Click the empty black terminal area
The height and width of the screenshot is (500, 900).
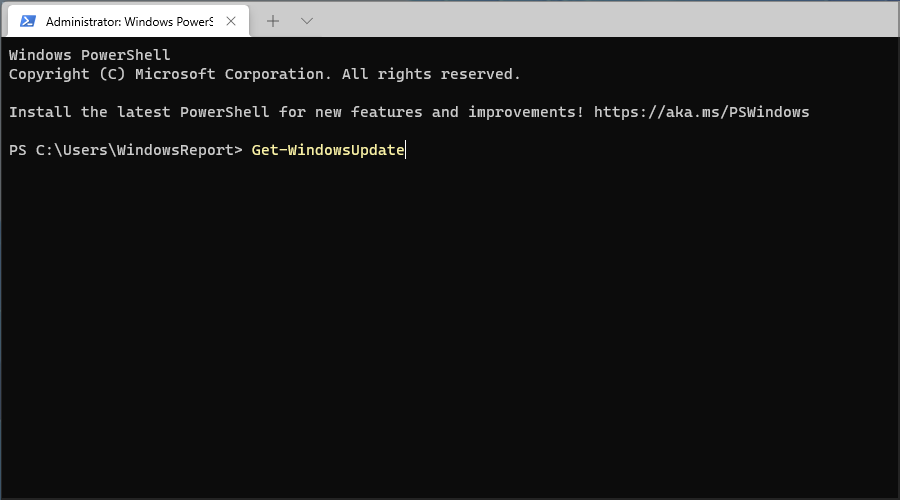(x=450, y=330)
